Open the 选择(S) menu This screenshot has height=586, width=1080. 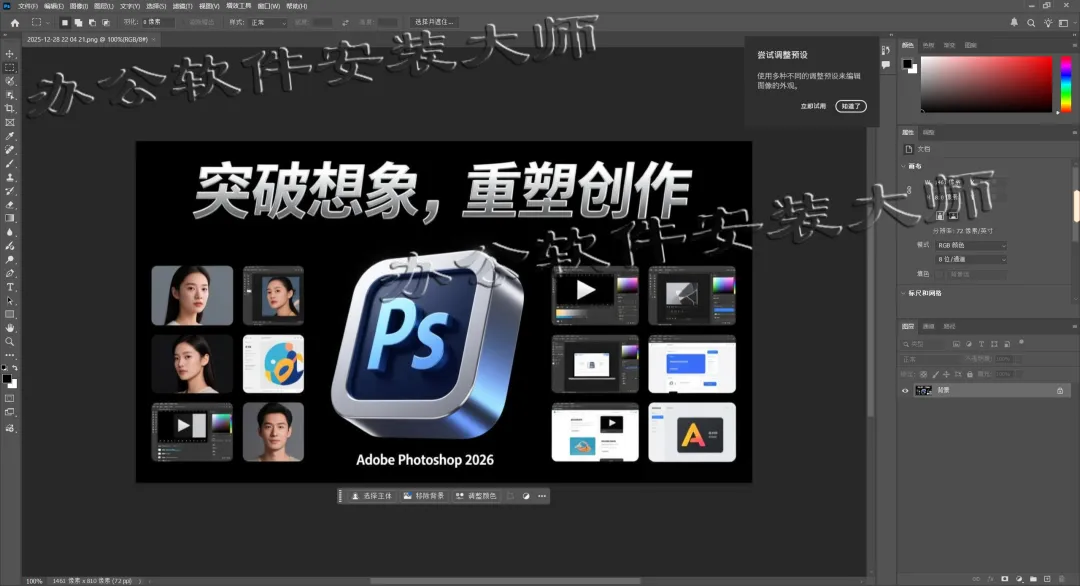click(156, 6)
